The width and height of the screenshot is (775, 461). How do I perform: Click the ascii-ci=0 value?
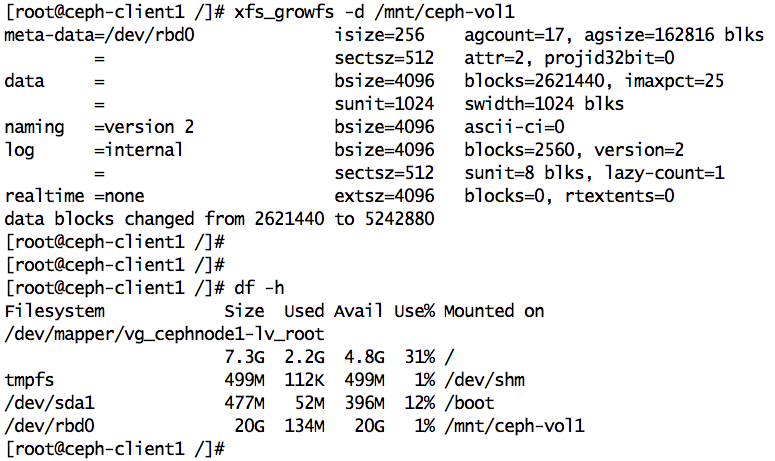pyautogui.click(x=514, y=126)
